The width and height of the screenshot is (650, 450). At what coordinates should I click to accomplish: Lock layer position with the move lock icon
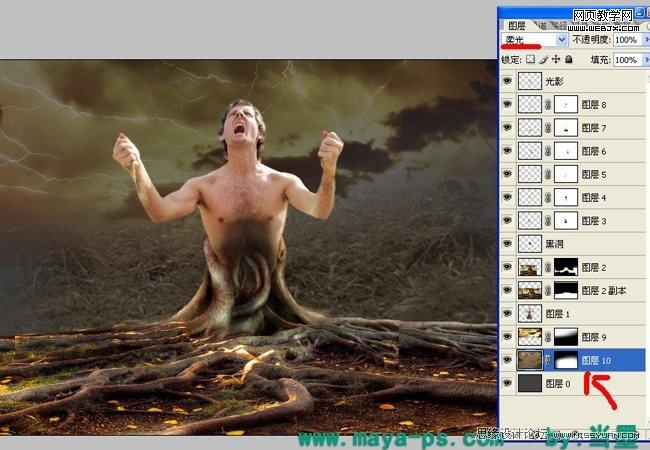coord(555,60)
